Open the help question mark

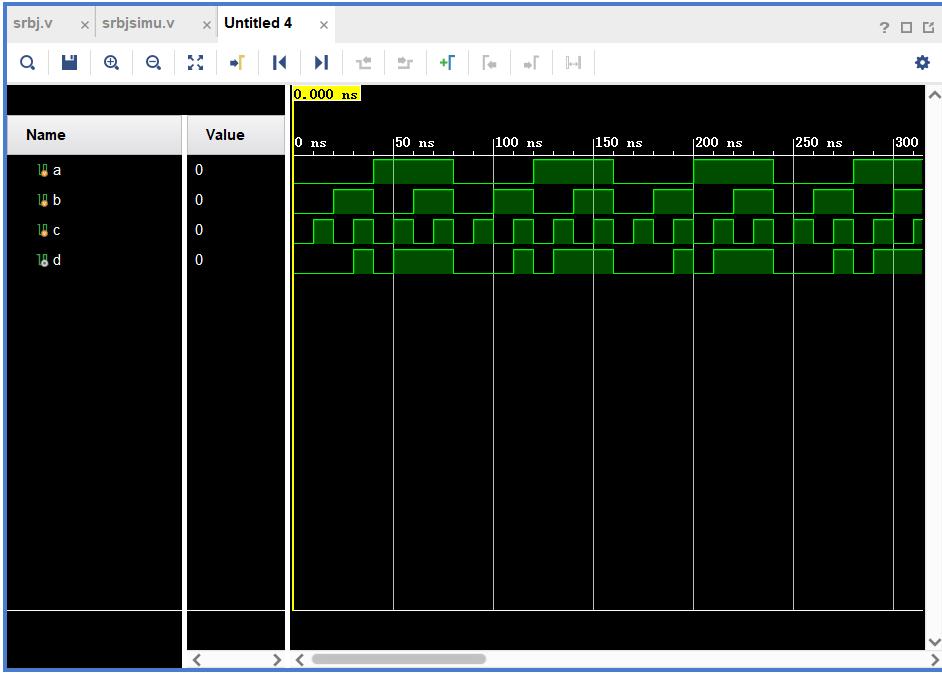[x=884, y=28]
